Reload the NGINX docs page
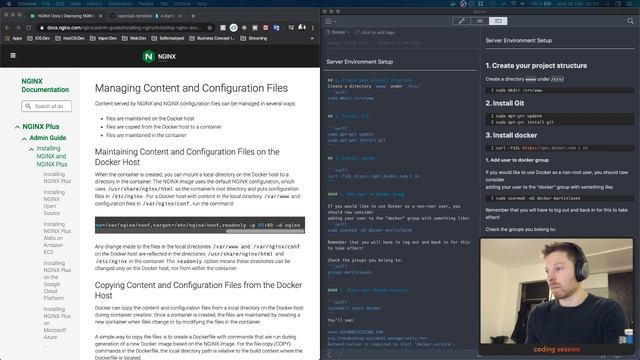Viewport: 640px width, 360px height. tap(29, 28)
